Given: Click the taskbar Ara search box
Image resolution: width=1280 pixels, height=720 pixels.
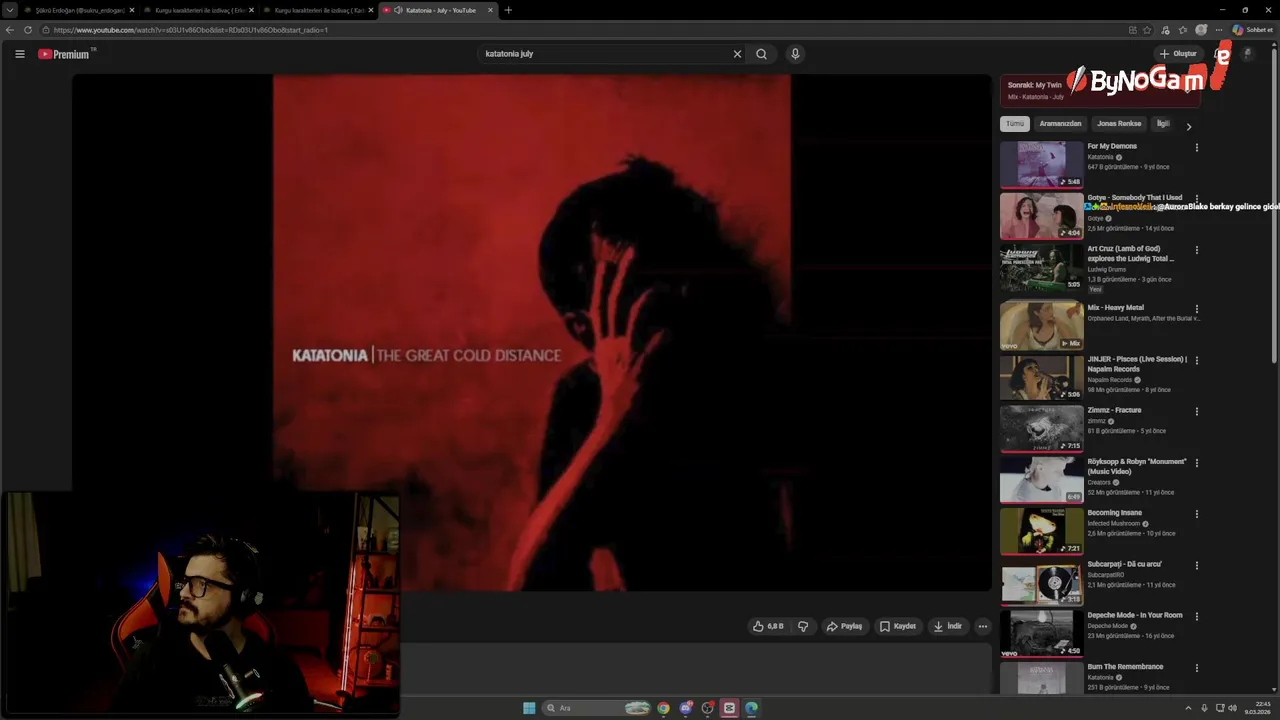Looking at the screenshot, I should (598, 708).
